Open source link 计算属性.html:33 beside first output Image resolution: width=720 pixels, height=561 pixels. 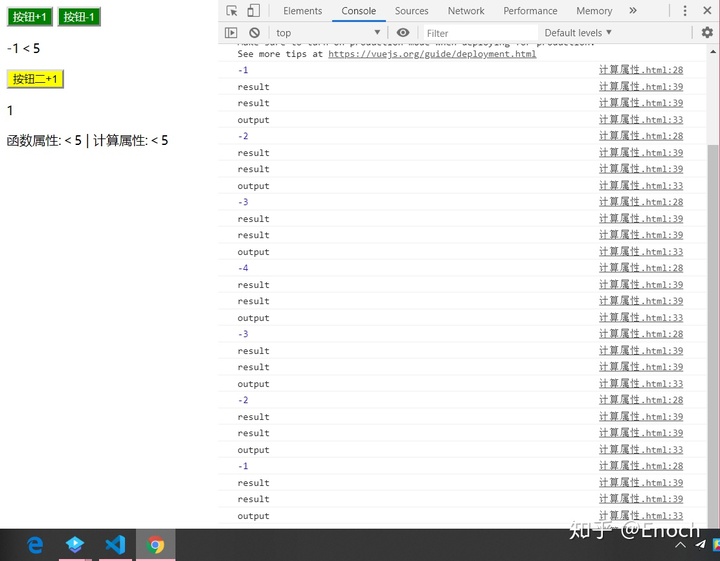(x=641, y=120)
